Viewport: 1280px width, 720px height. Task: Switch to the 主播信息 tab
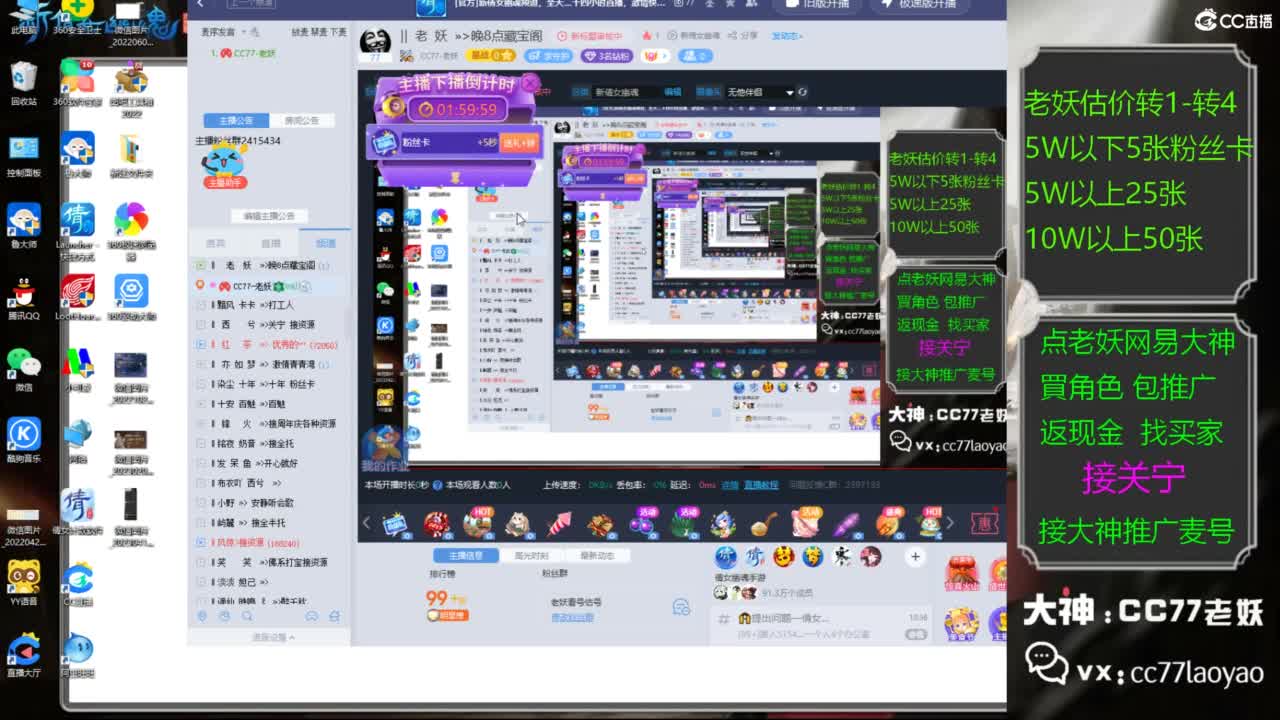coord(466,556)
